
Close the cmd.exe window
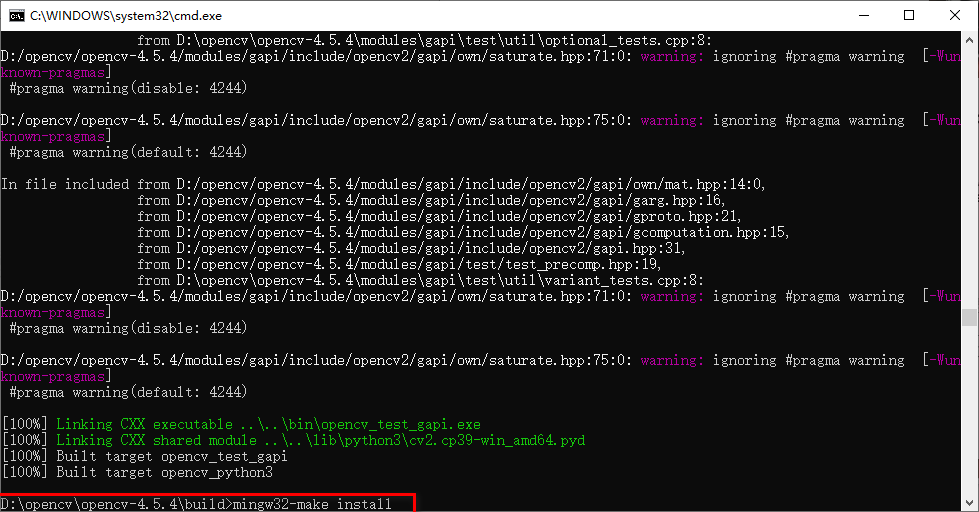pyautogui.click(x=955, y=16)
